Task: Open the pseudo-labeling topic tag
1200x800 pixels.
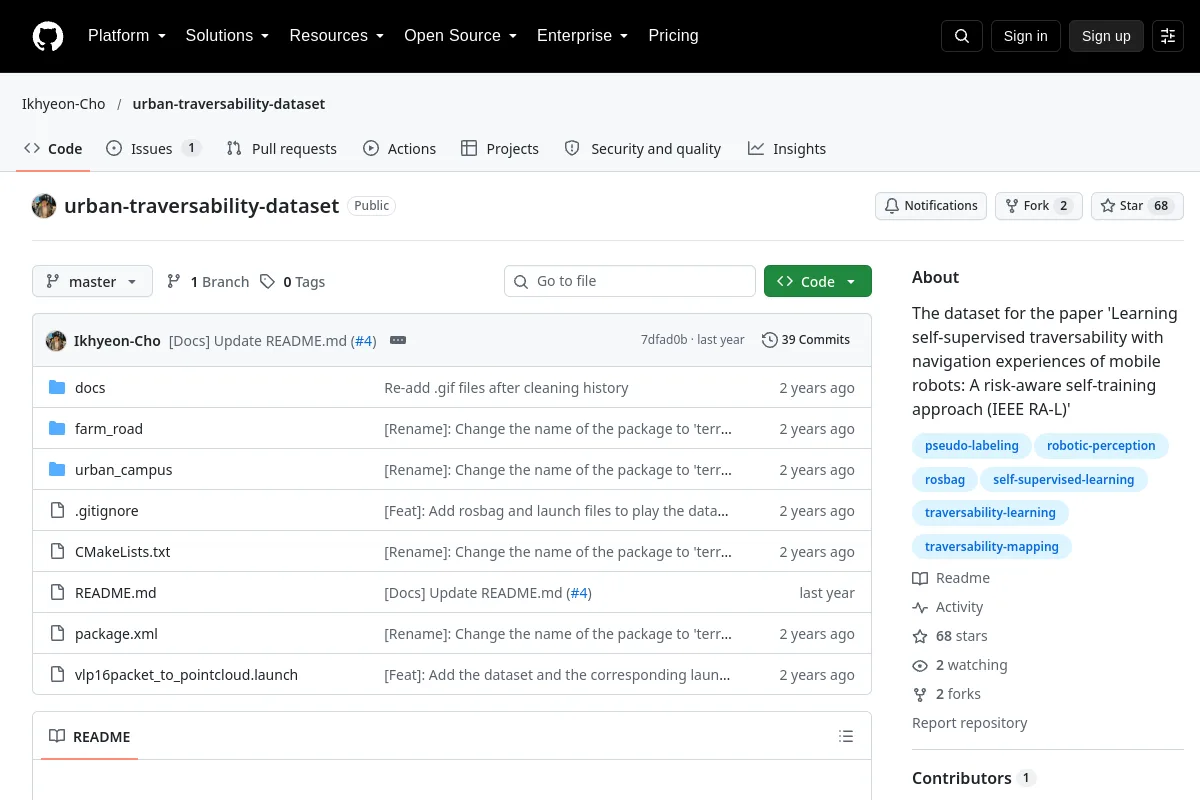Action: point(972,446)
